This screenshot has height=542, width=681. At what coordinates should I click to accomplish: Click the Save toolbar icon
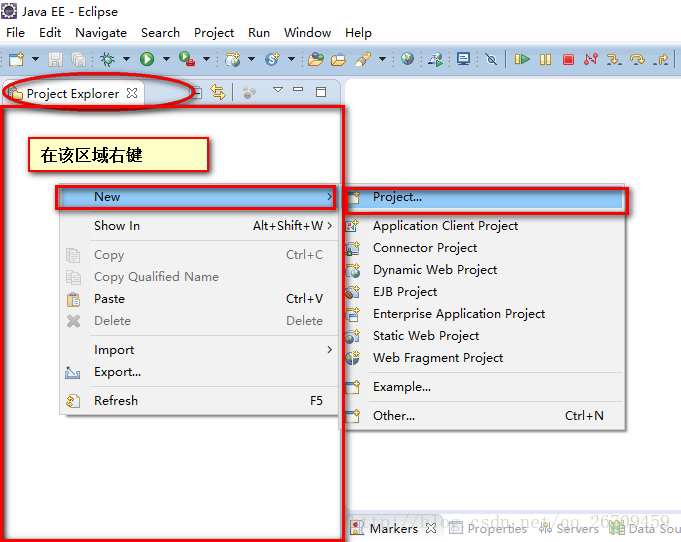55,59
